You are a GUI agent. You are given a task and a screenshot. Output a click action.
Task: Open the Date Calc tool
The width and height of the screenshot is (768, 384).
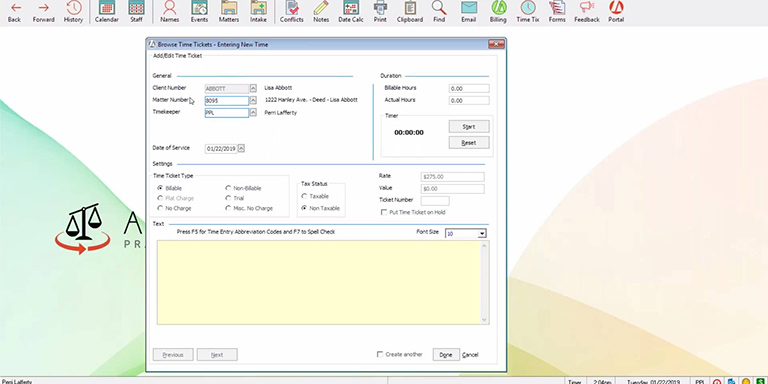[351, 12]
